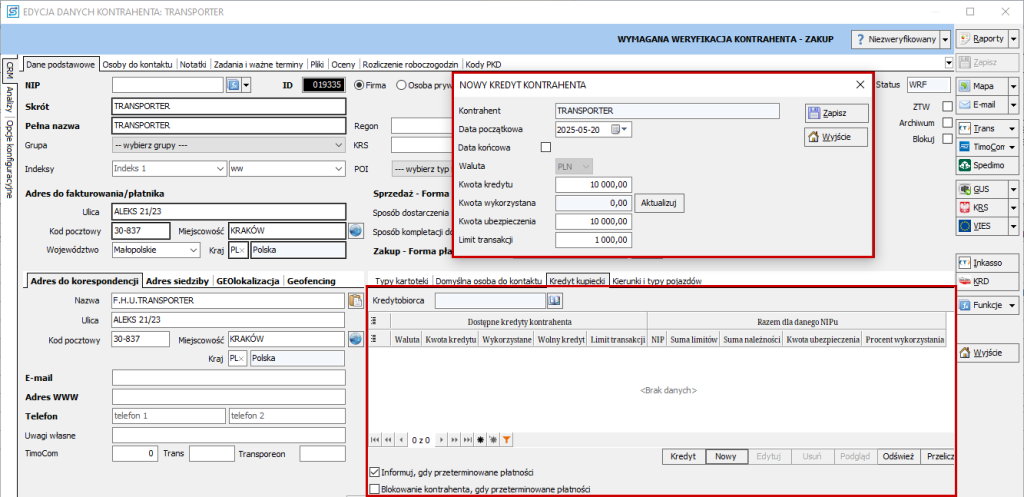Check the Blokuj checkbox
This screenshot has height=497, width=1024.
coord(947,139)
